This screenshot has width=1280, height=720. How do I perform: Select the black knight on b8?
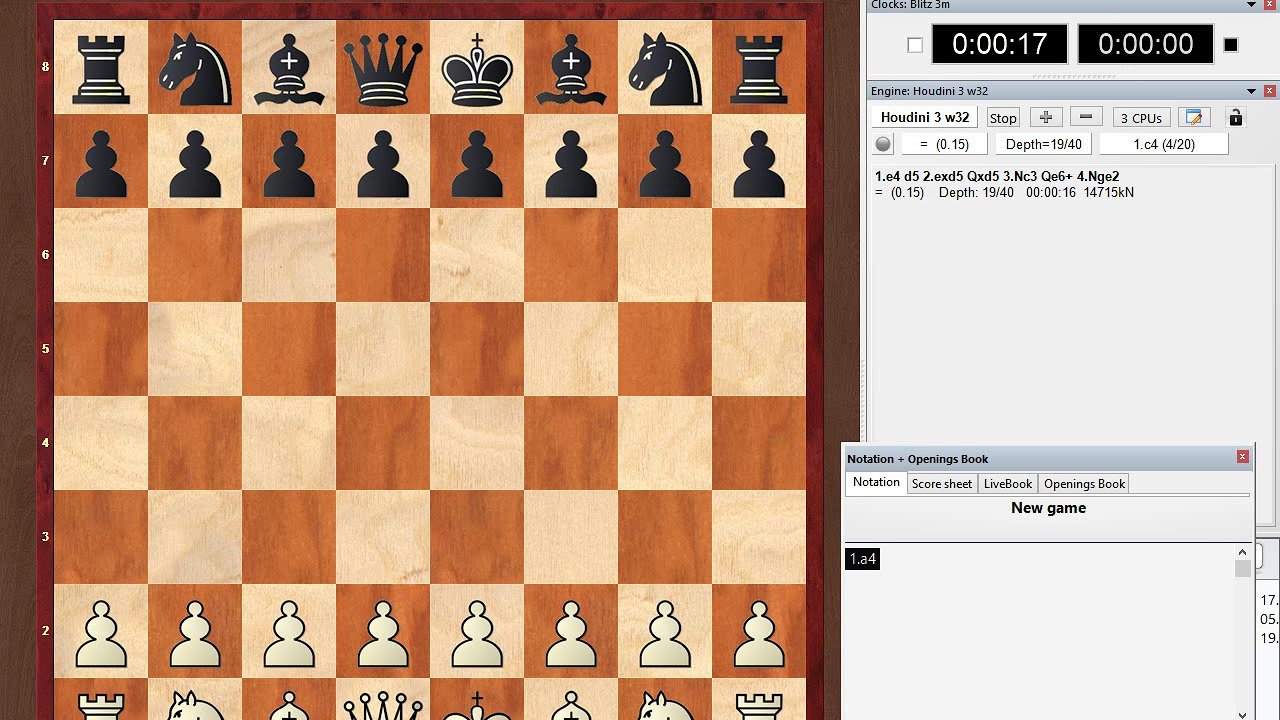(x=195, y=68)
